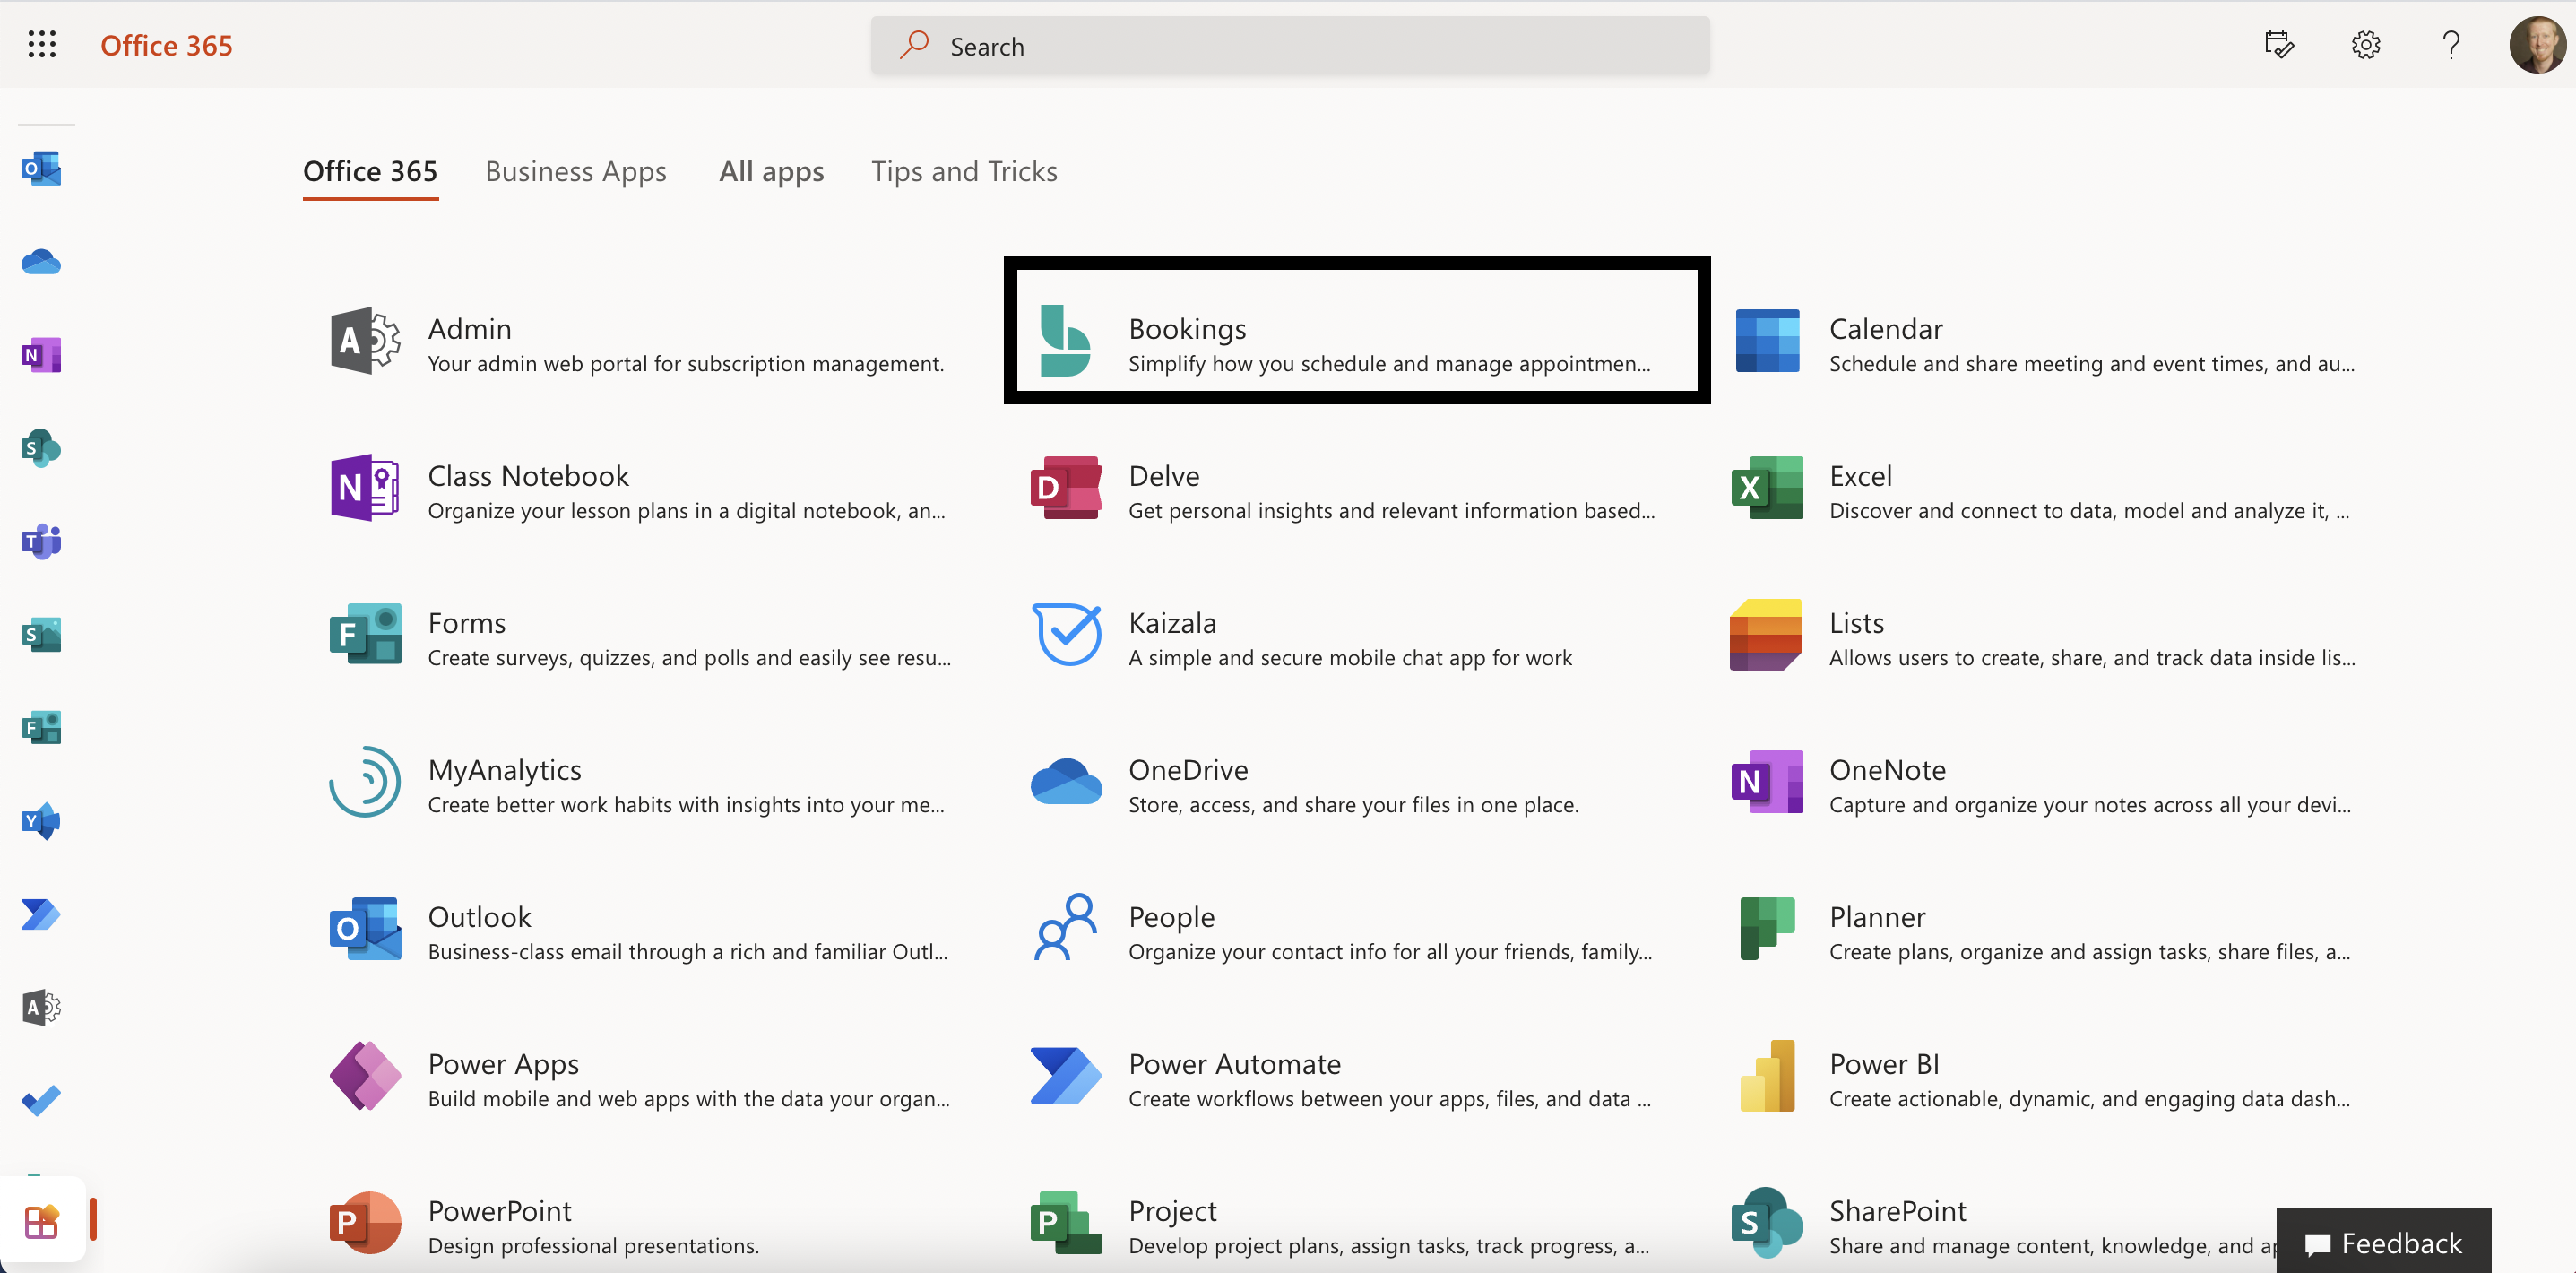Open the account profile picture menu

click(x=2537, y=45)
